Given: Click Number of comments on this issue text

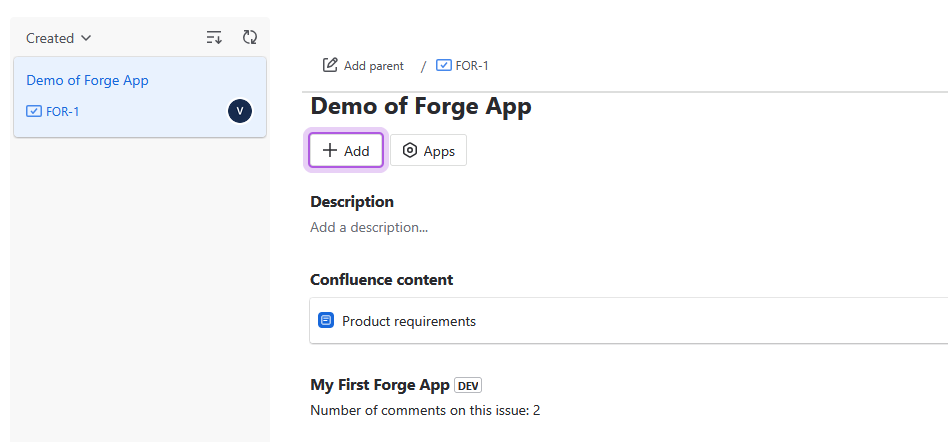Looking at the screenshot, I should tap(425, 411).
